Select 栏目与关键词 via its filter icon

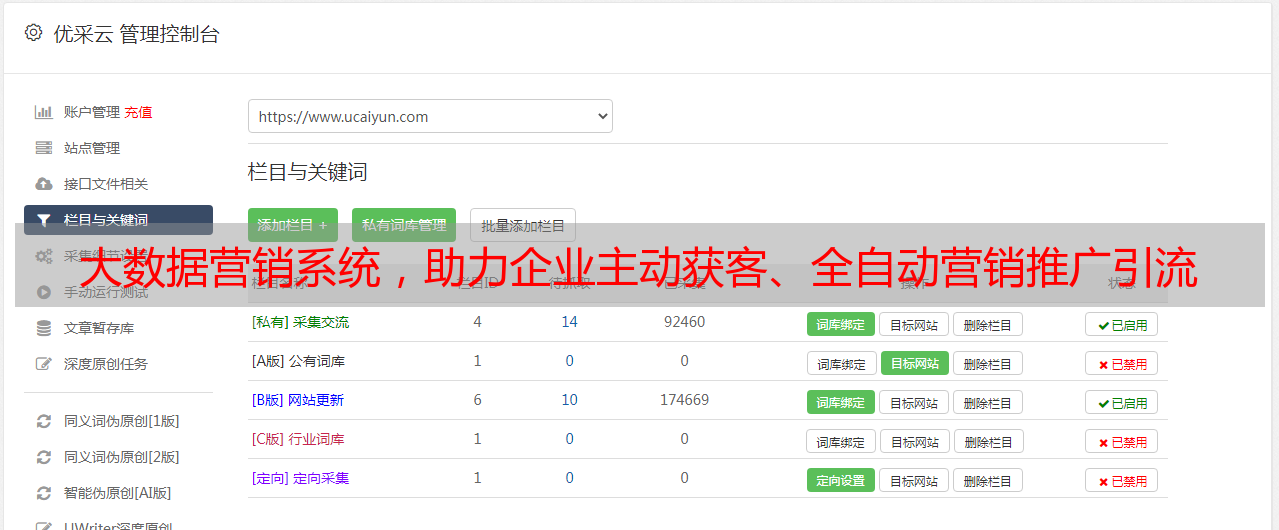pyautogui.click(x=43, y=220)
